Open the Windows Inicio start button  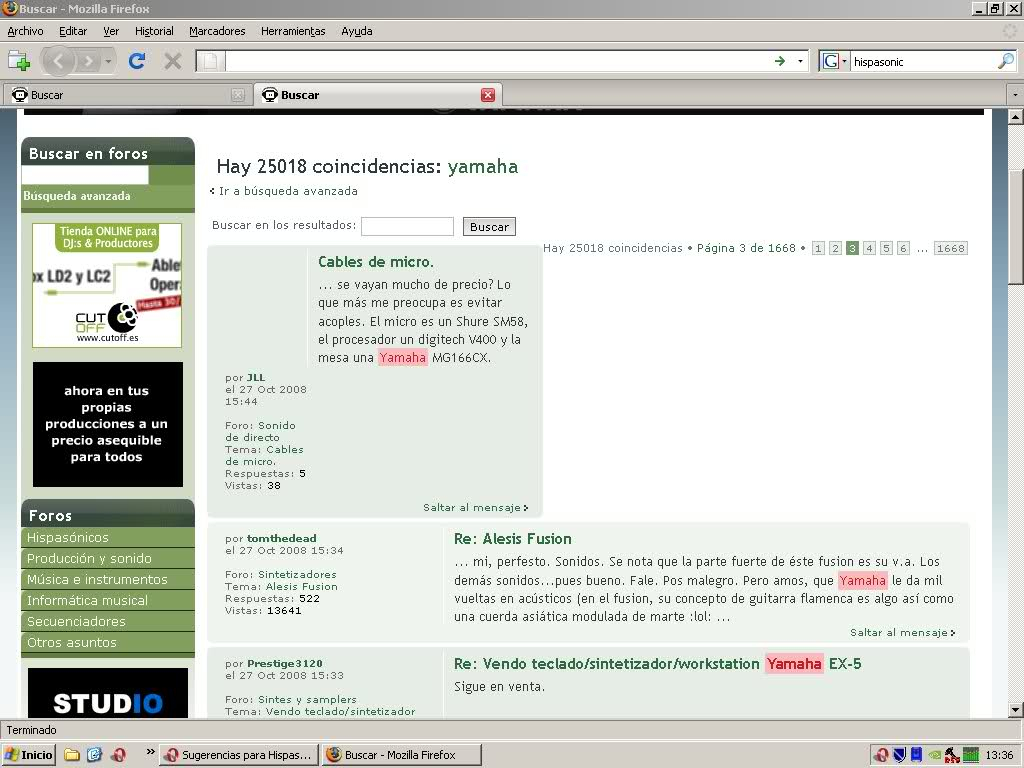[x=29, y=755]
